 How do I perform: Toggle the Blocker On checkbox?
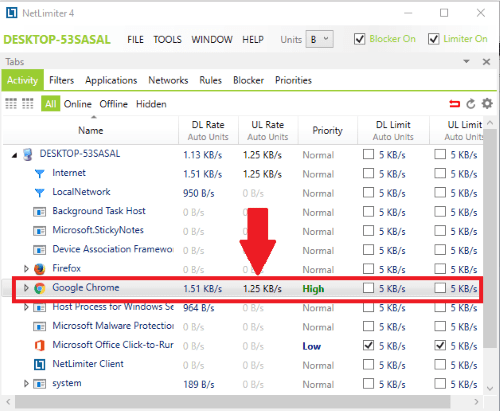tap(359, 39)
